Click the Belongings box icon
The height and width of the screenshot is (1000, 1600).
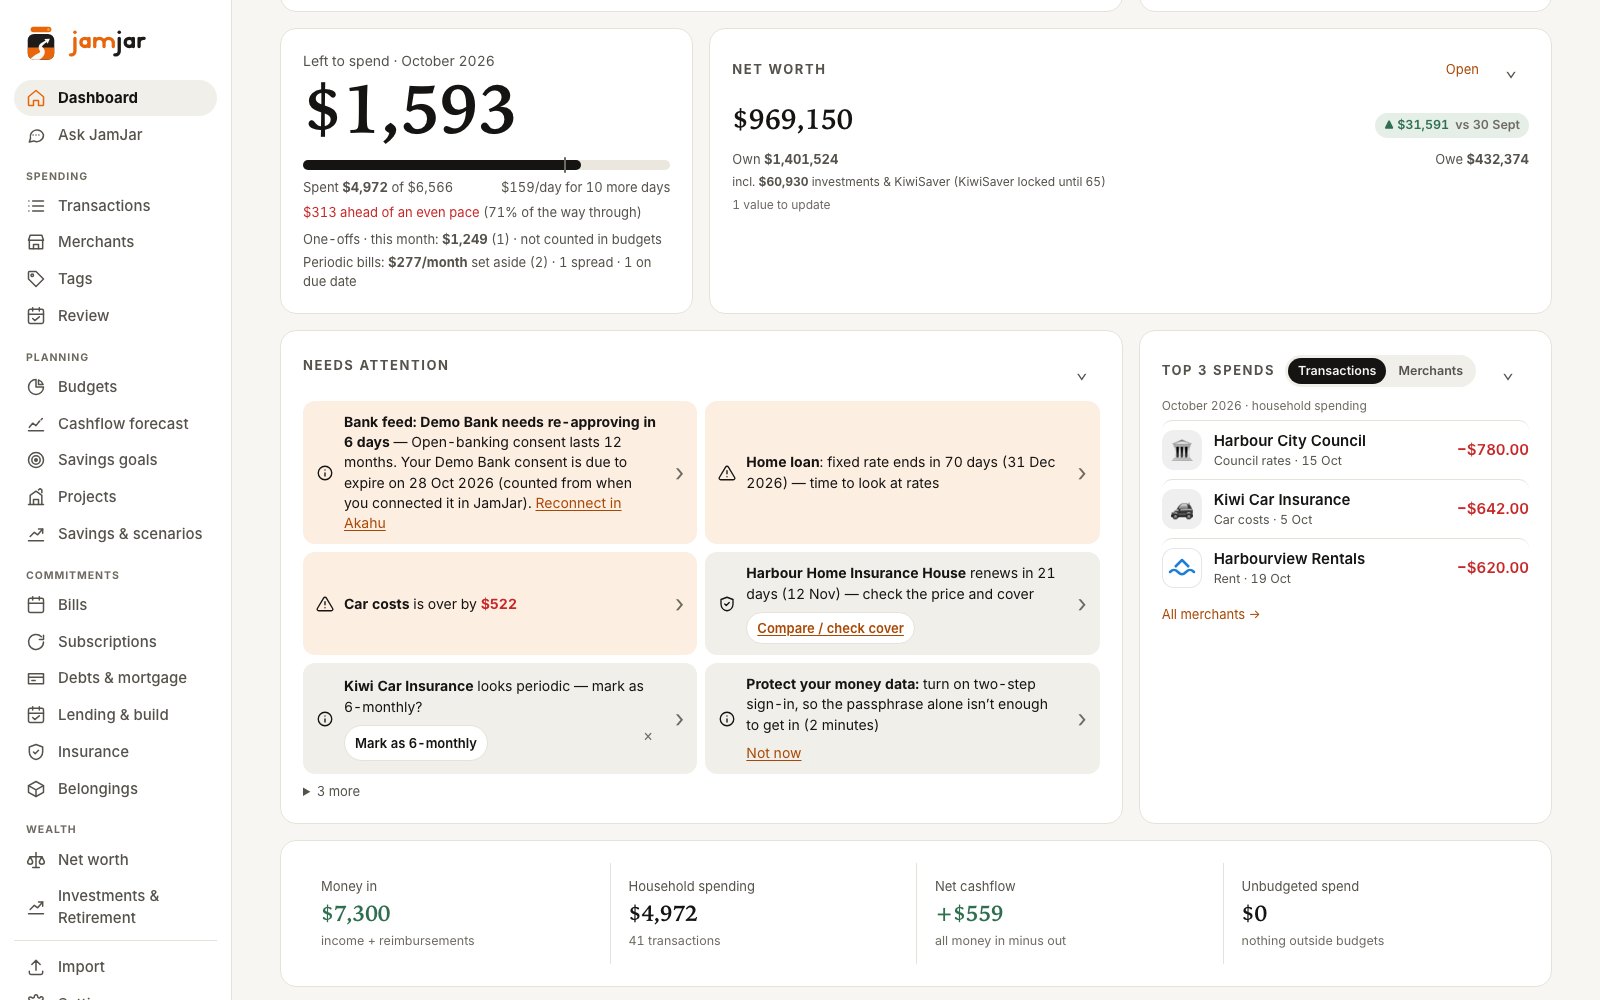tap(36, 789)
